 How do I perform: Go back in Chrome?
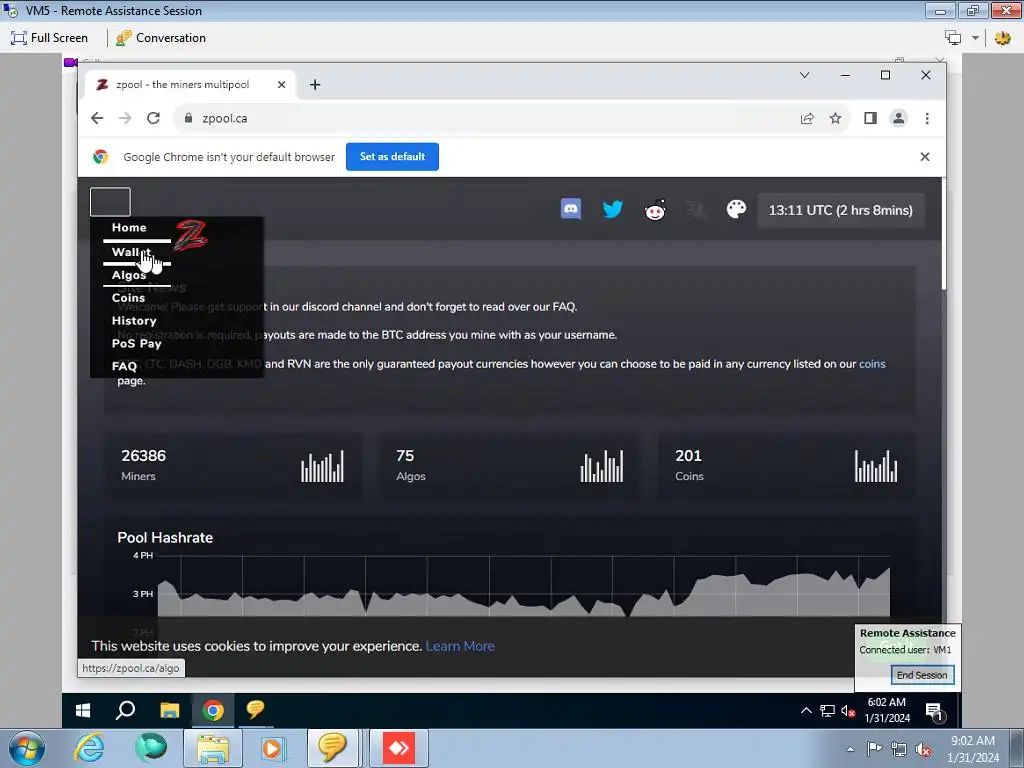tap(97, 118)
